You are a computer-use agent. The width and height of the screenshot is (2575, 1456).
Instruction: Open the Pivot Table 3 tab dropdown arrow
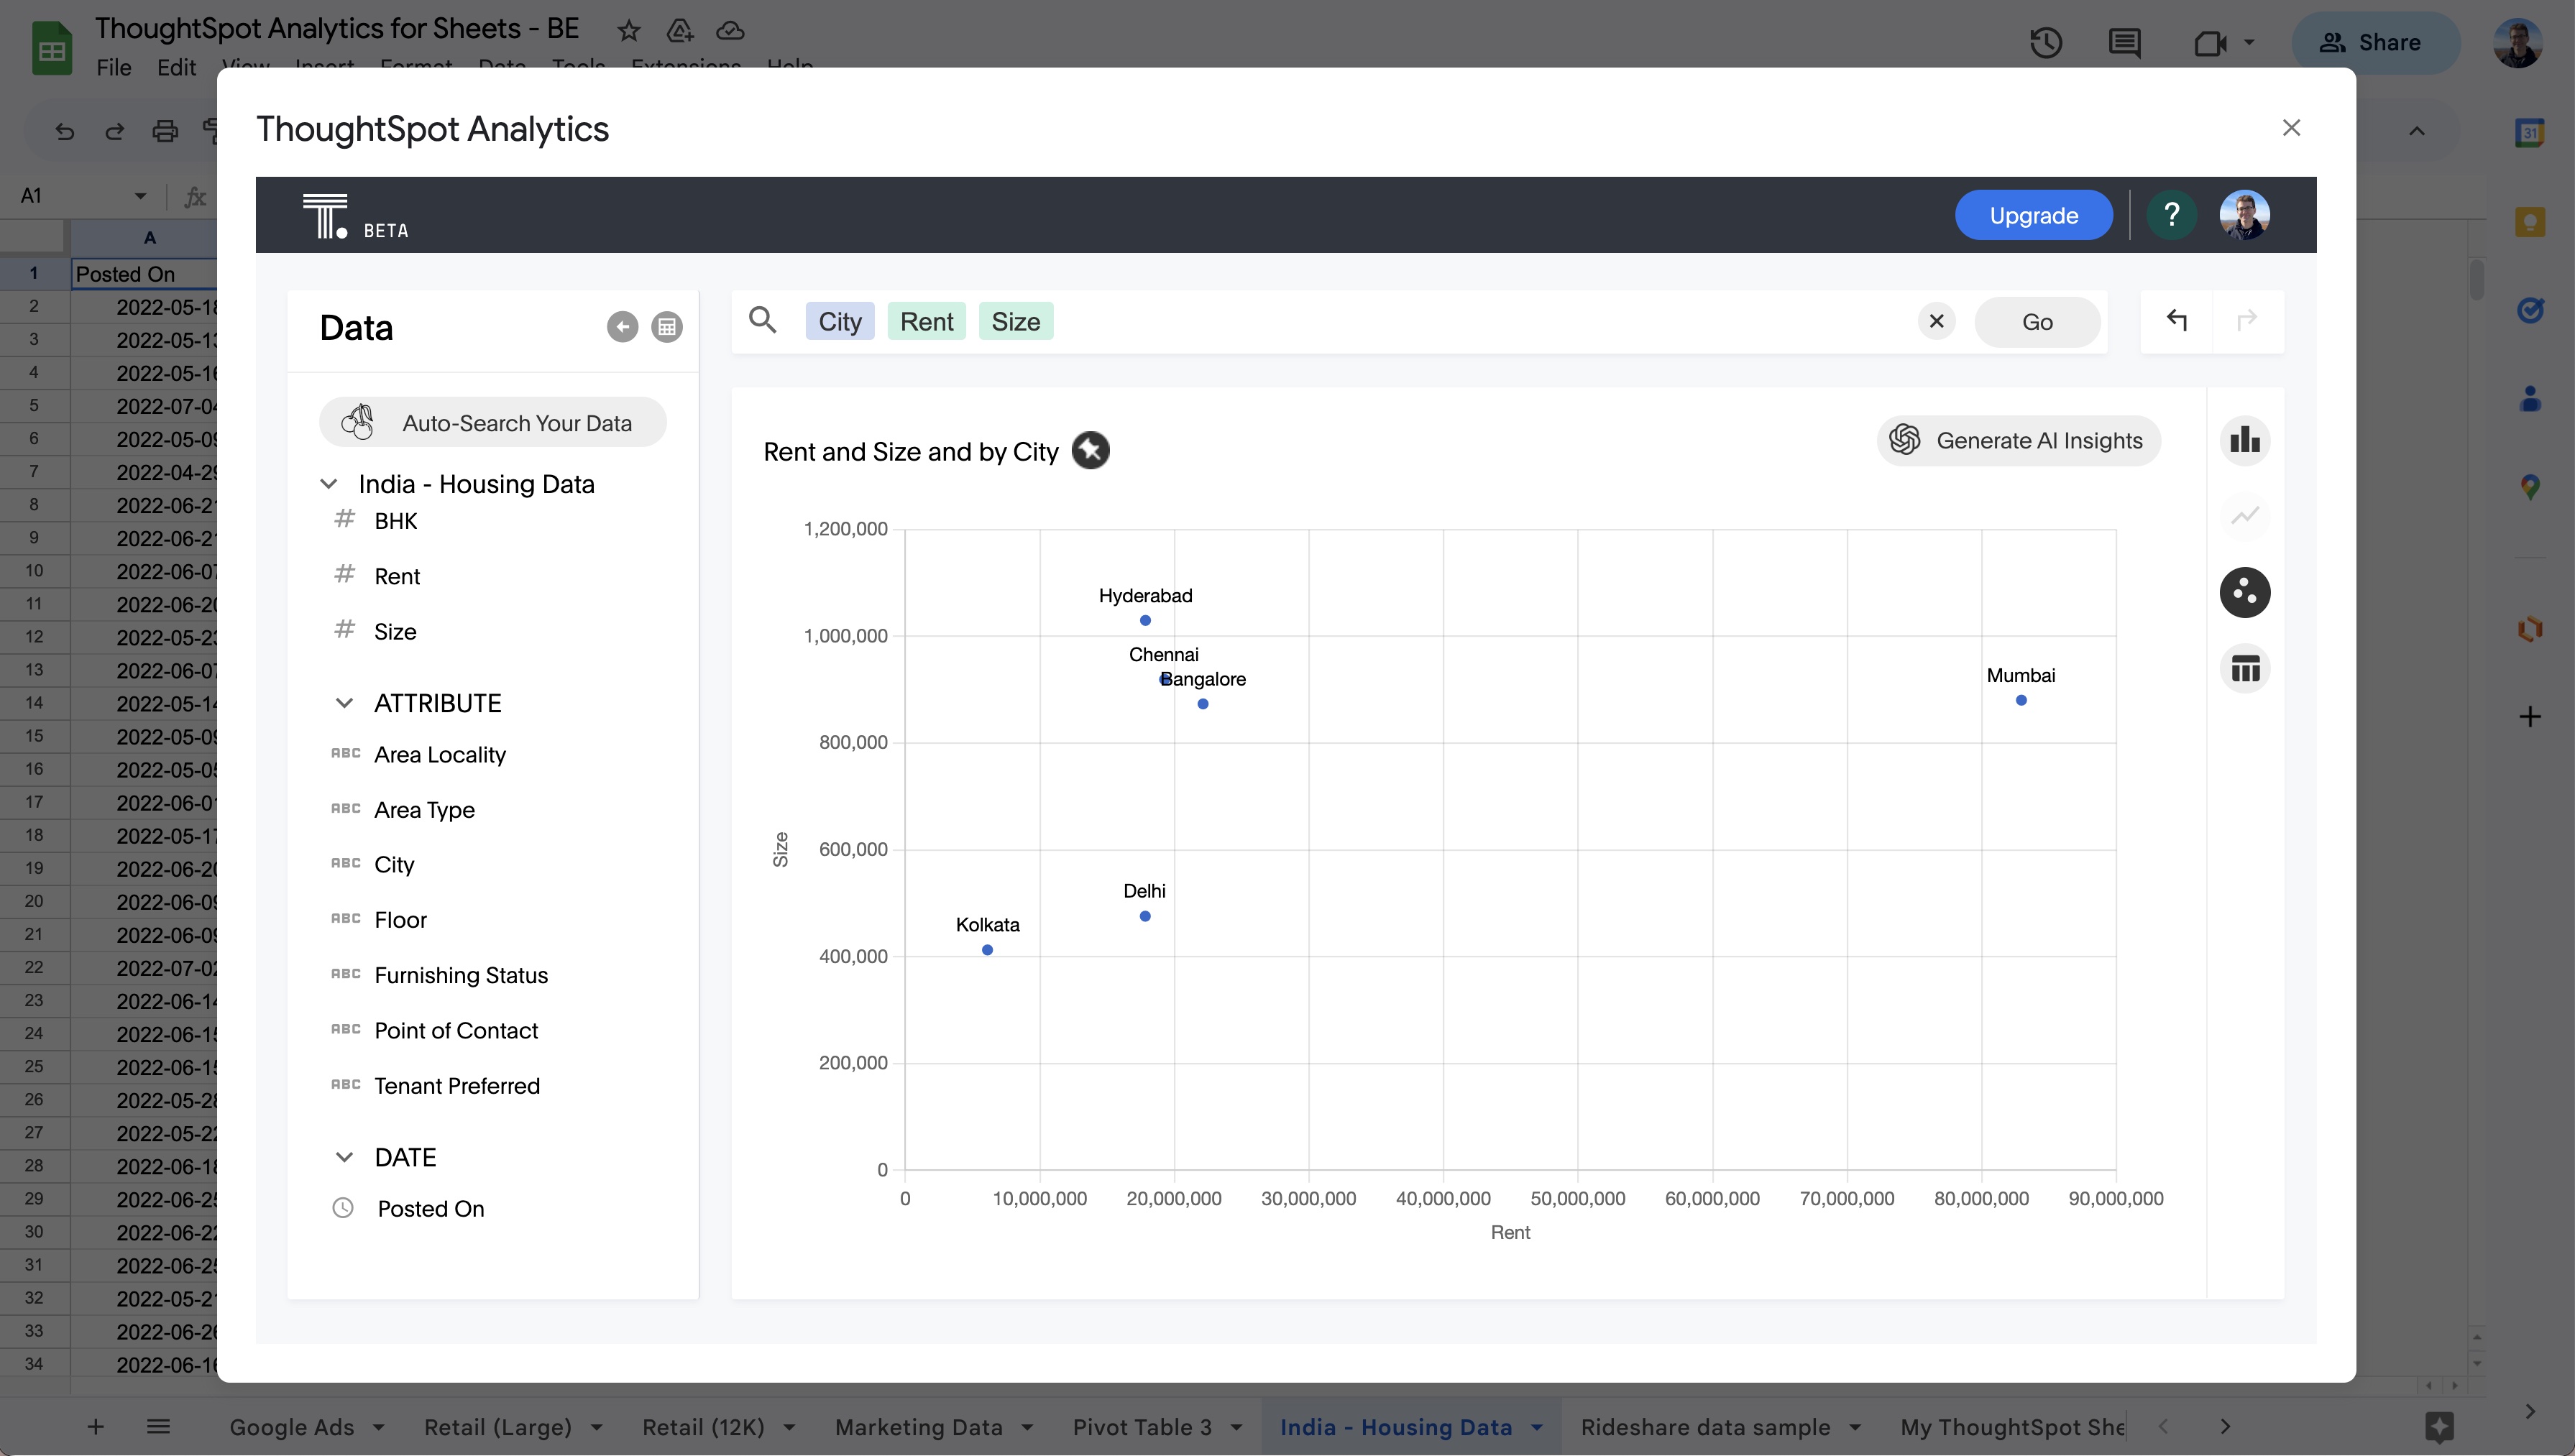click(1237, 1428)
